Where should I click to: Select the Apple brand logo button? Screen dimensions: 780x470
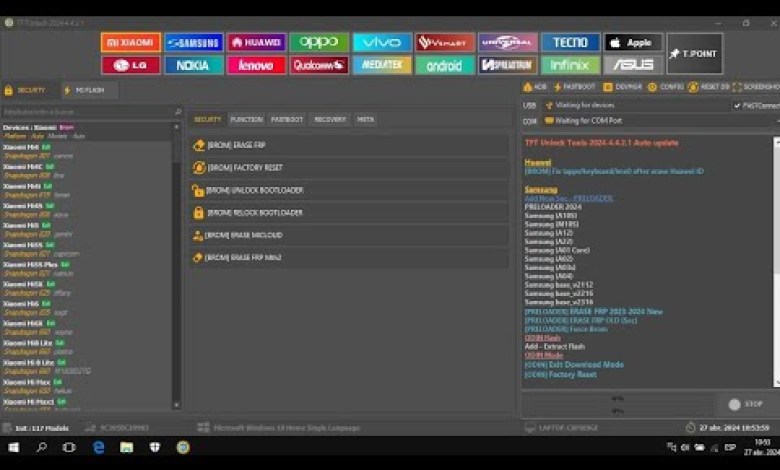633,43
